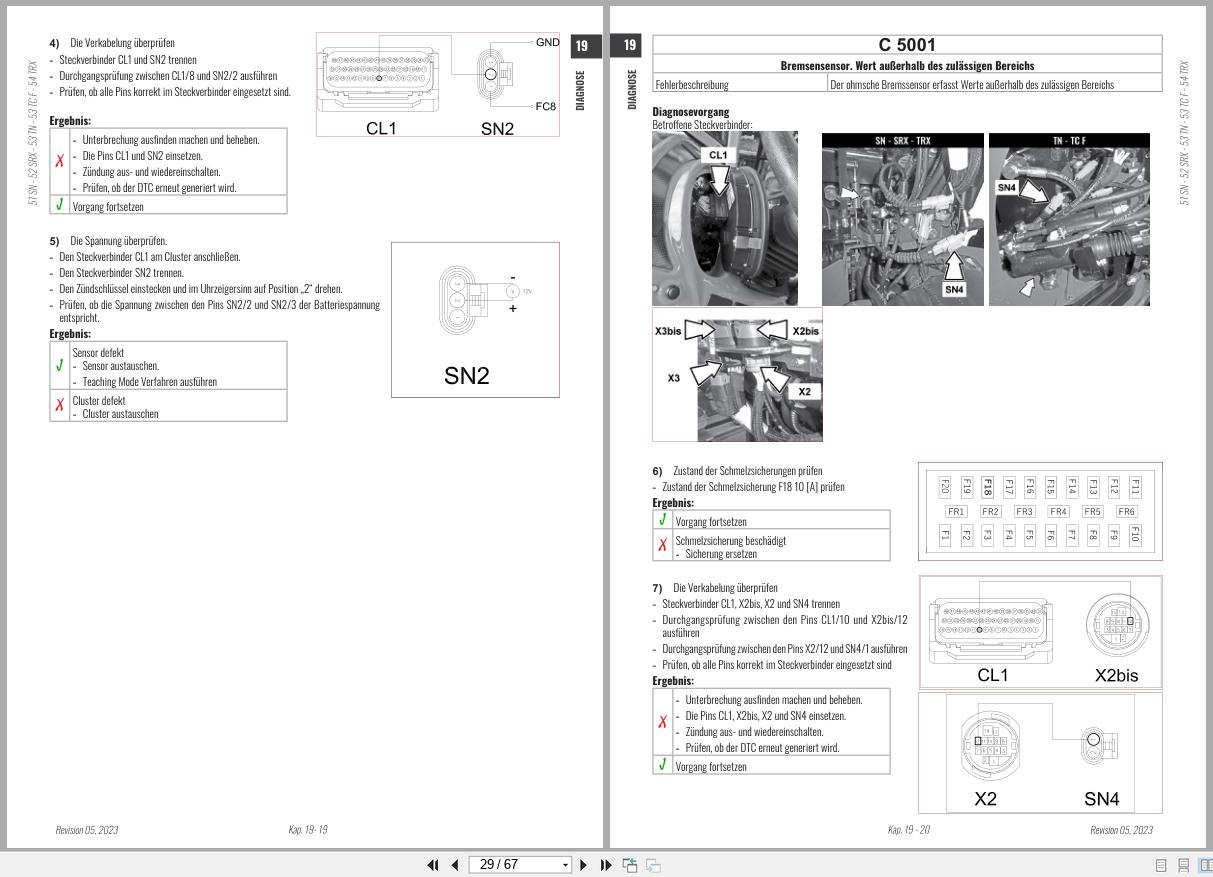1213x877 pixels.
Task: Click 'Kap. 19- 19' footer text
Action: click(308, 830)
